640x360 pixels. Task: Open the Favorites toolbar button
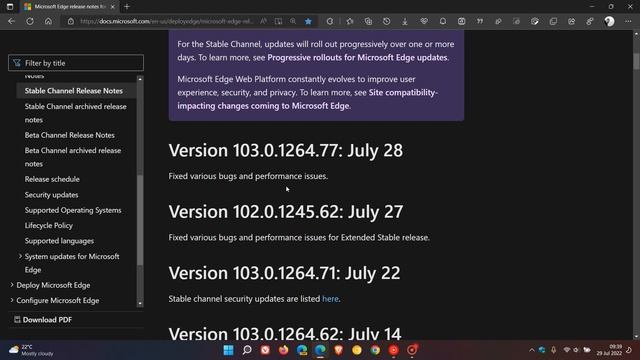(x=350, y=21)
